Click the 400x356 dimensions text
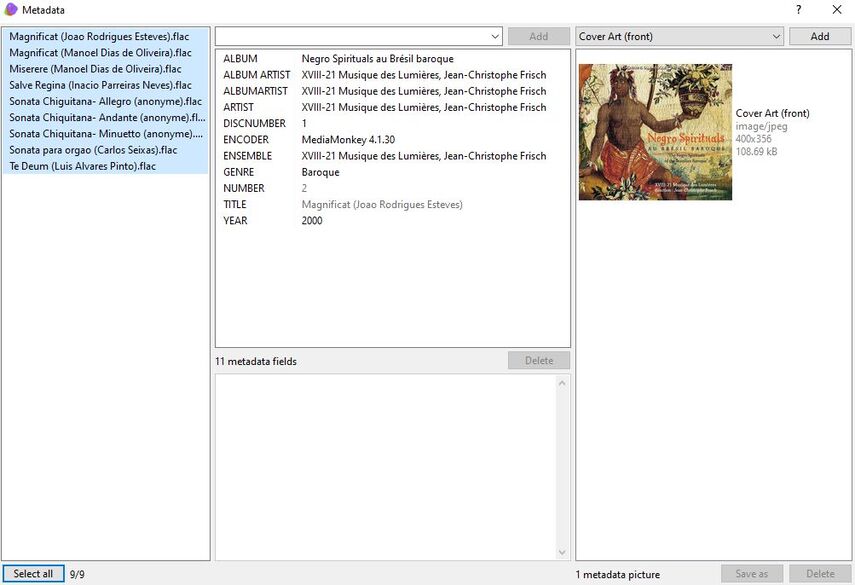 753,139
